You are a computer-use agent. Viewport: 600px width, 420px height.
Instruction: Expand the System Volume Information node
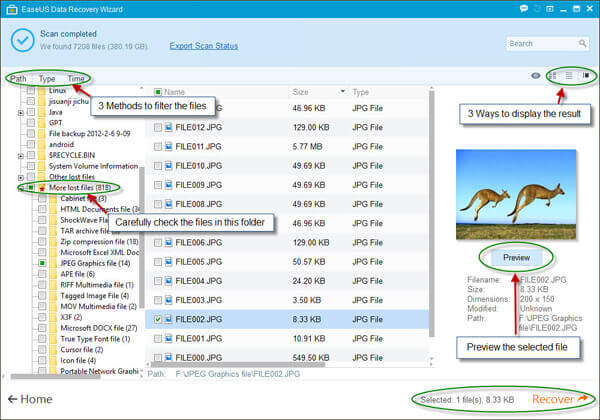tap(21, 166)
